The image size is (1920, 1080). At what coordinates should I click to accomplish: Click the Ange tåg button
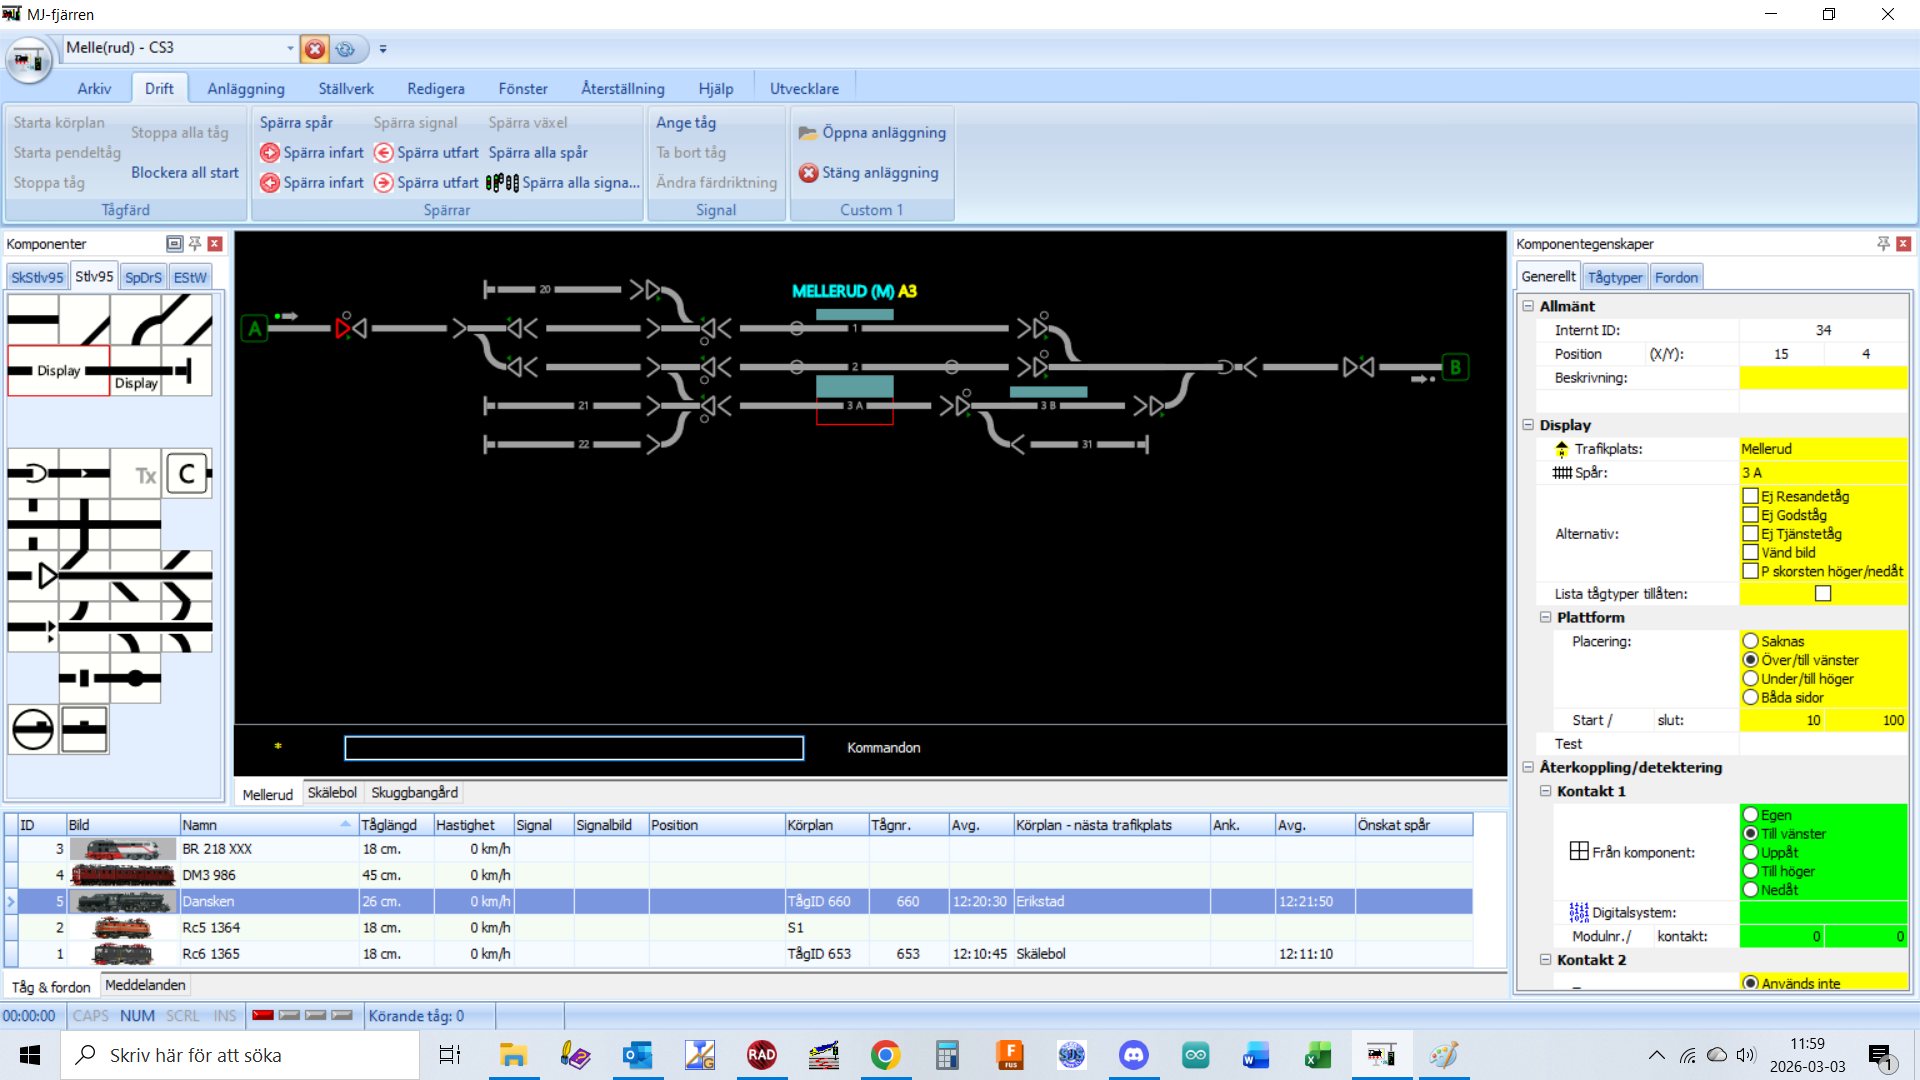click(x=686, y=122)
